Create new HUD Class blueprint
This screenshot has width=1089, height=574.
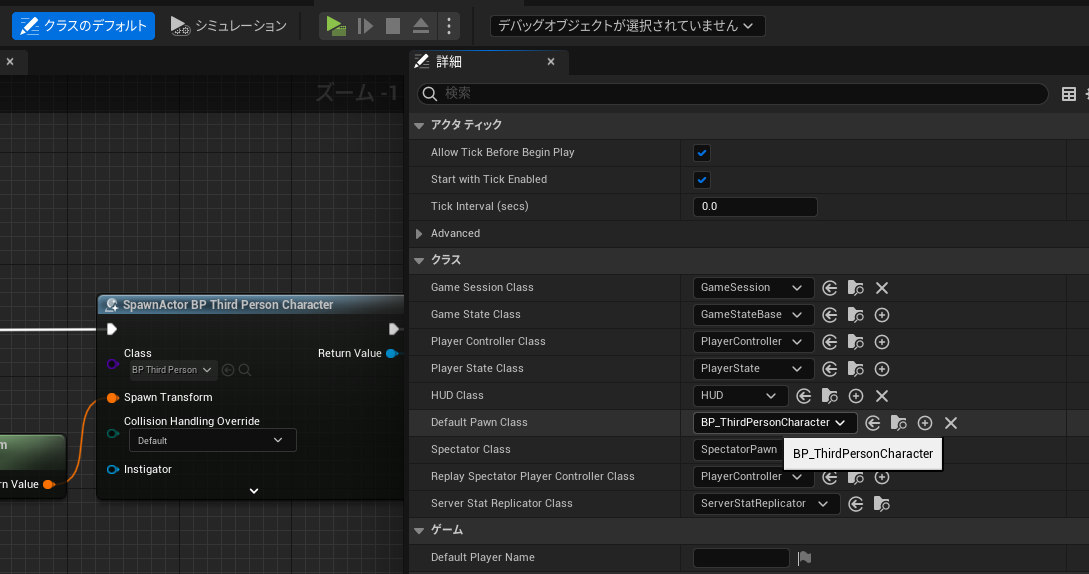856,396
